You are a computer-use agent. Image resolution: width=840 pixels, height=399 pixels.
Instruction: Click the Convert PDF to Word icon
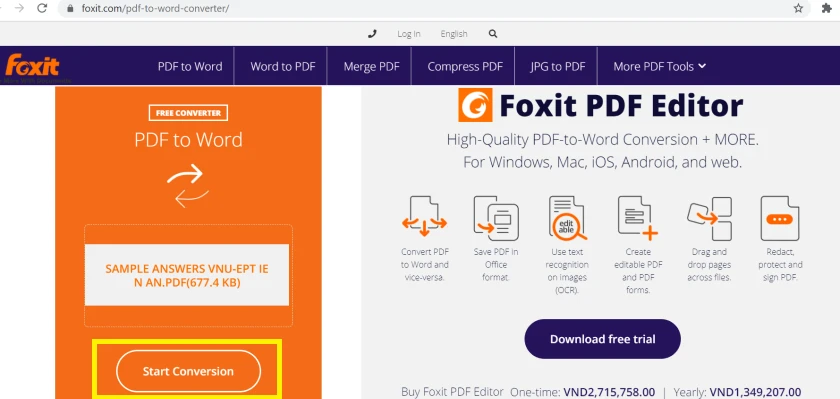coord(424,217)
